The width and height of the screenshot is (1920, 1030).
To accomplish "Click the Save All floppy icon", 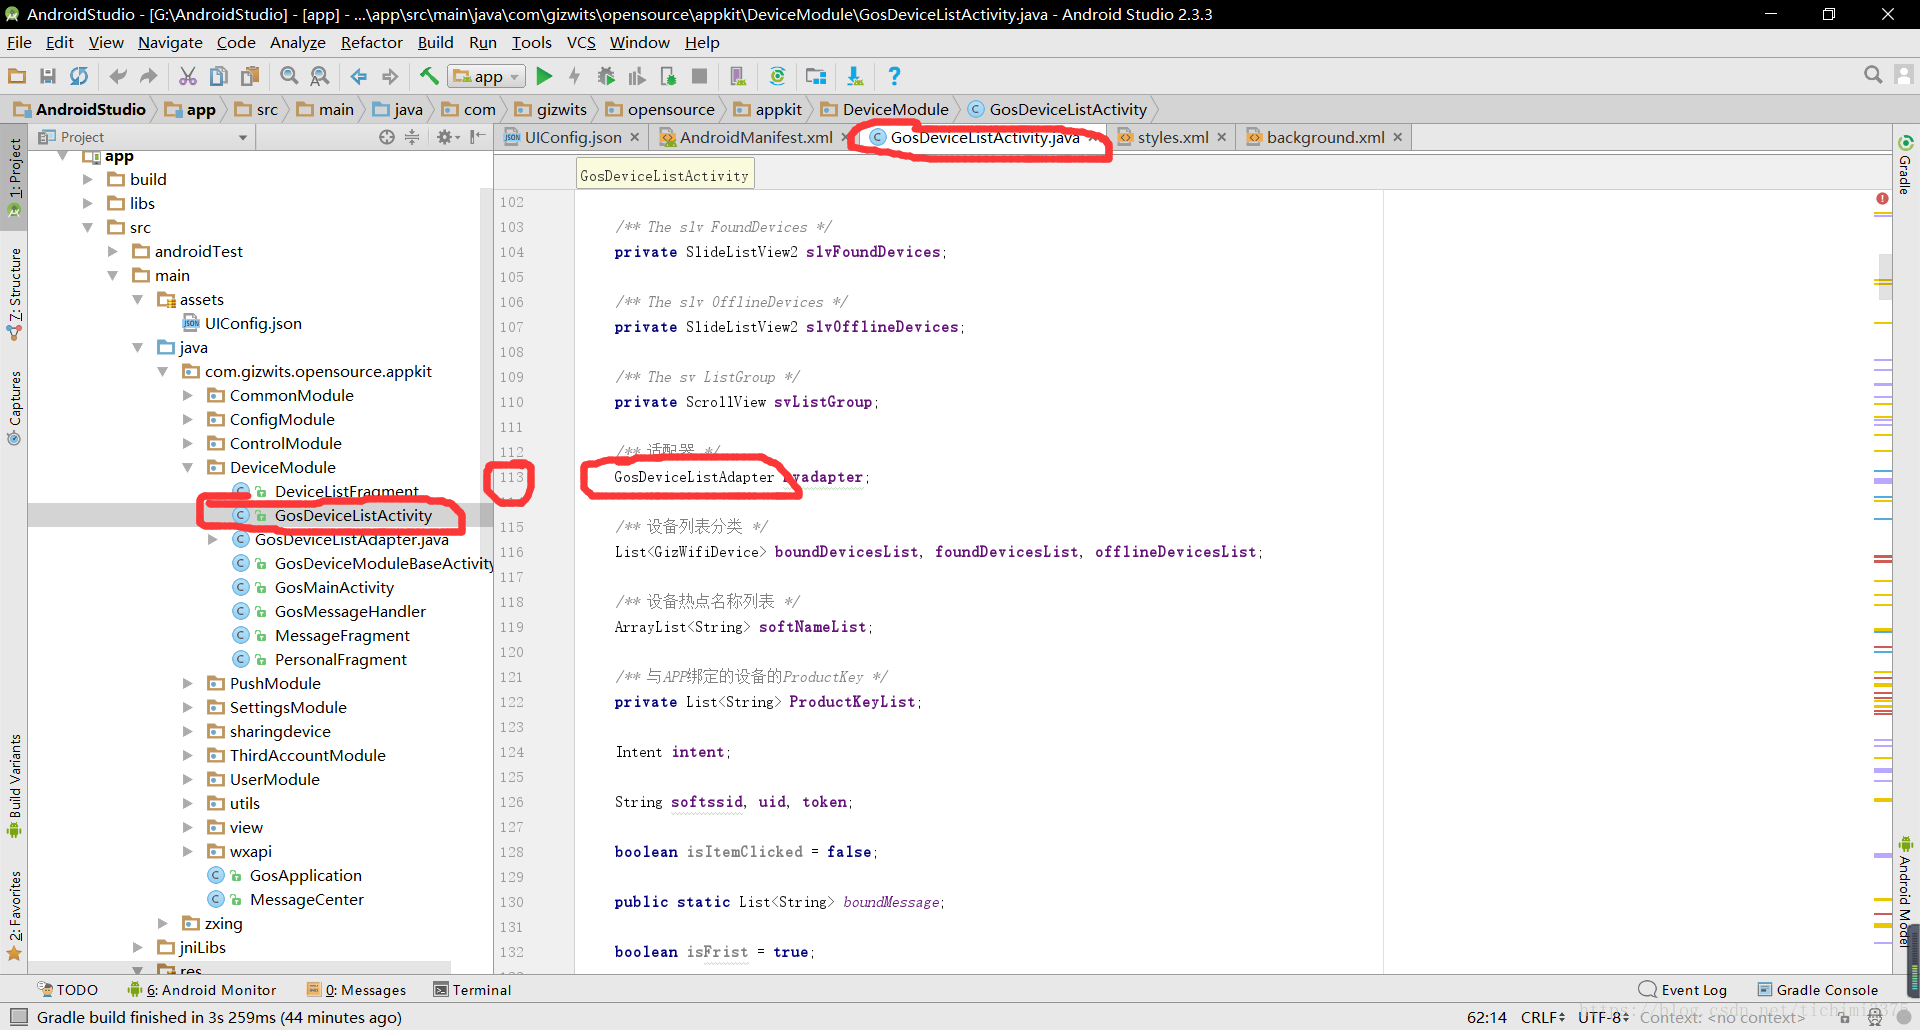I will tap(48, 76).
